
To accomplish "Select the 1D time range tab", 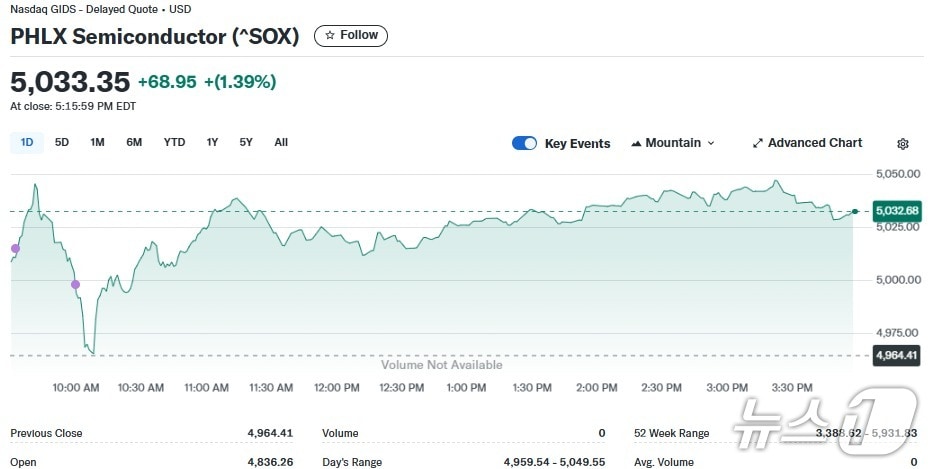I will pos(27,142).
